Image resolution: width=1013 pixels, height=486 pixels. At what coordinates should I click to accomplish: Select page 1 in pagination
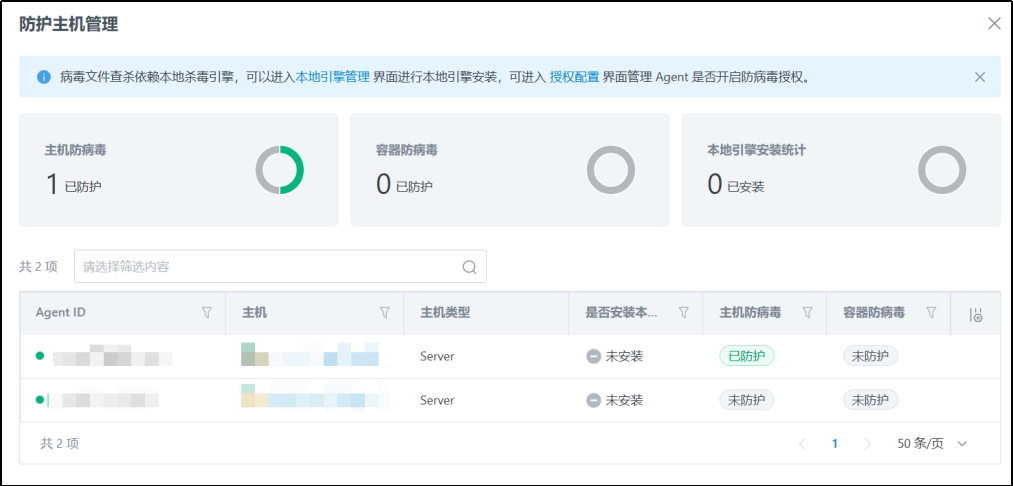(x=835, y=444)
